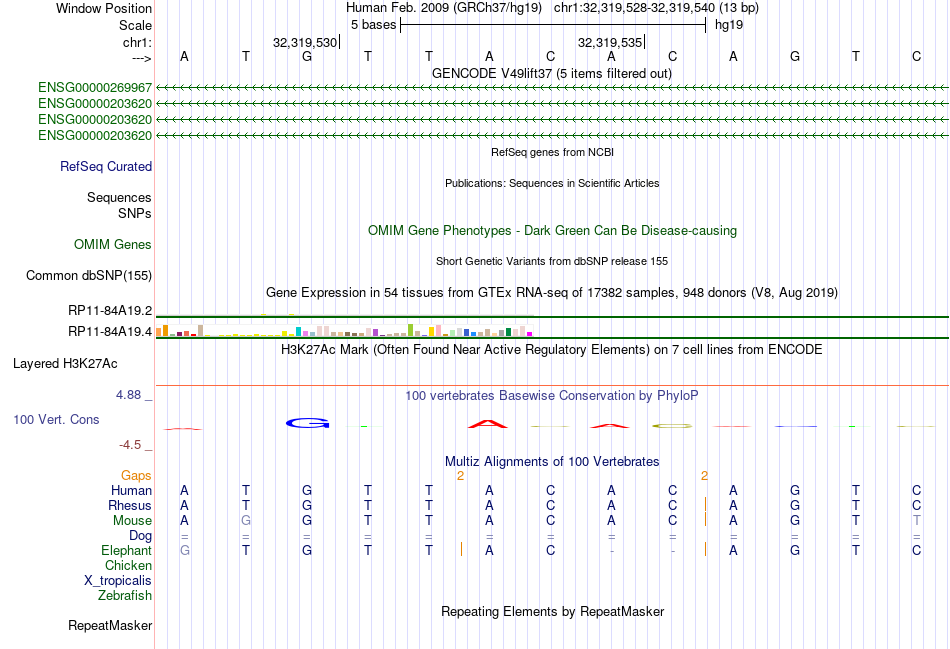Click the RP11-84A19.4 GTEx tissue bar chart
Screen dimensions: 950x649
pos(344,330)
